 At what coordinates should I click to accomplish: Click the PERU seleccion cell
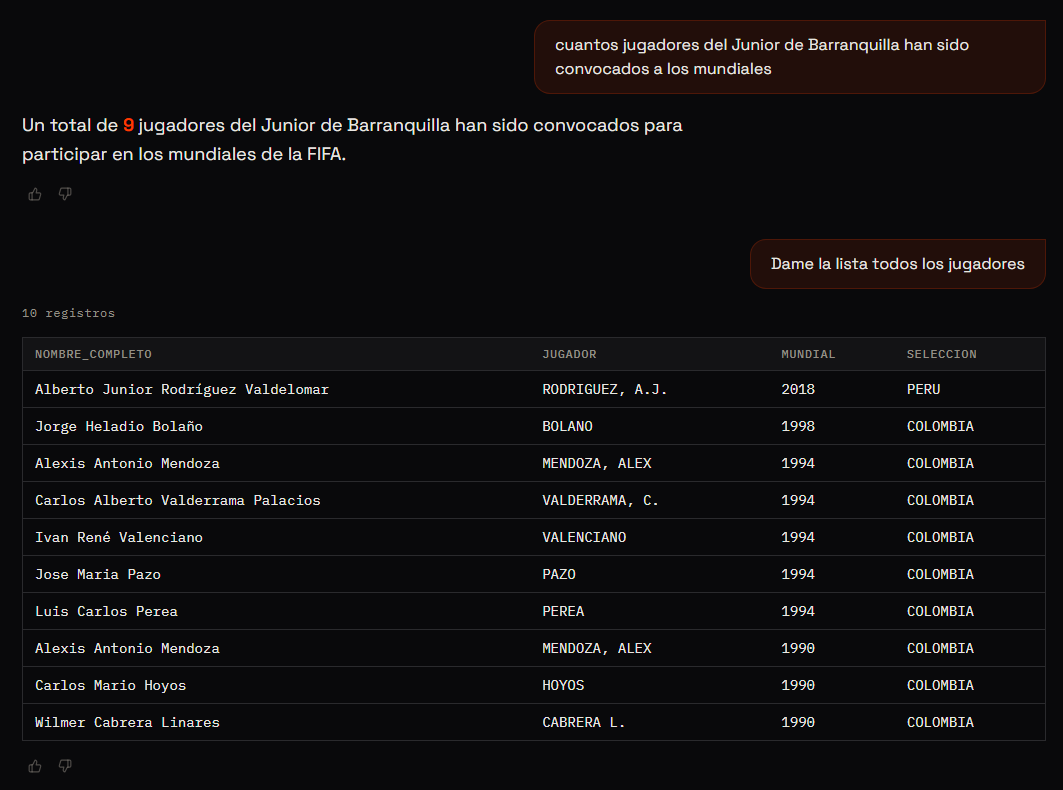(x=923, y=389)
